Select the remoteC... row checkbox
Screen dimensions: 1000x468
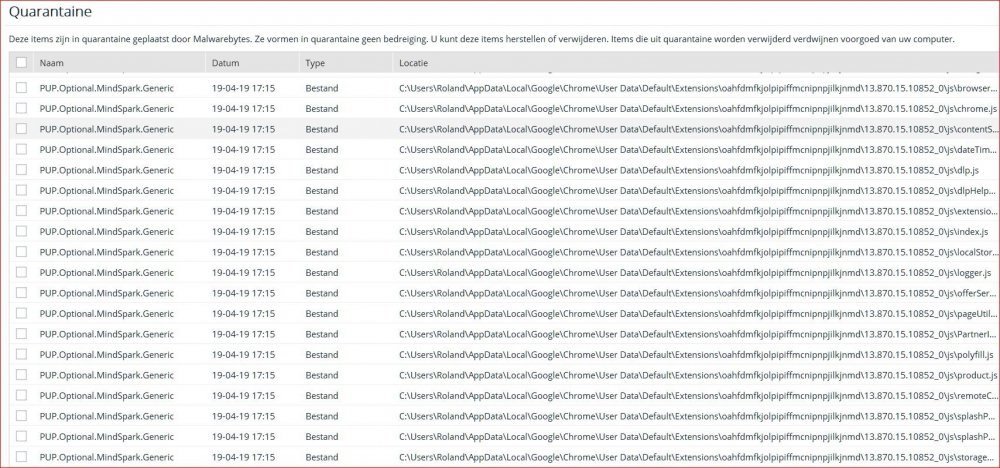pos(22,395)
